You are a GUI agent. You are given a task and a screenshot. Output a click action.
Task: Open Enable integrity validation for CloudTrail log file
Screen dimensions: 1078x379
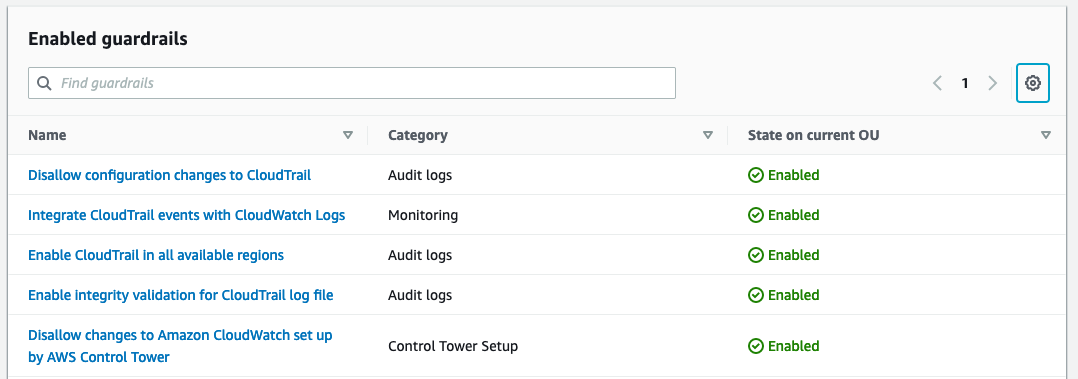(x=181, y=295)
